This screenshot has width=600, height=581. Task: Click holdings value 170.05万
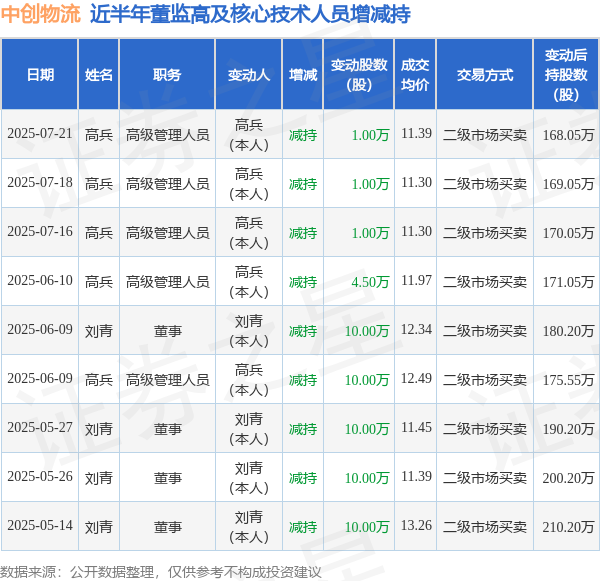point(569,233)
